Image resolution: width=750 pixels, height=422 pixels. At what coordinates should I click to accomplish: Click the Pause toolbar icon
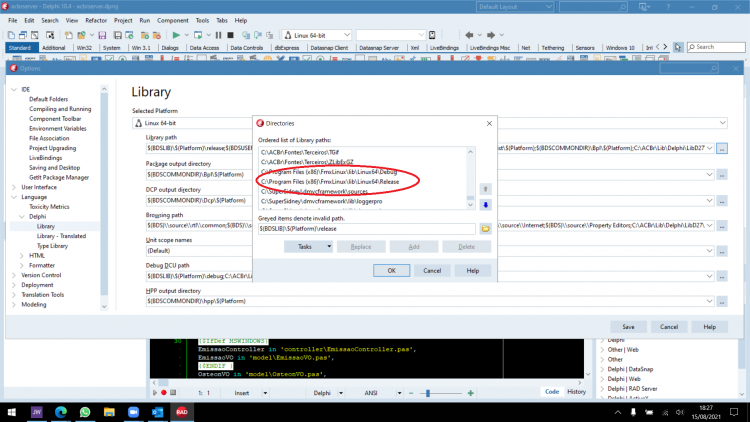219,35
